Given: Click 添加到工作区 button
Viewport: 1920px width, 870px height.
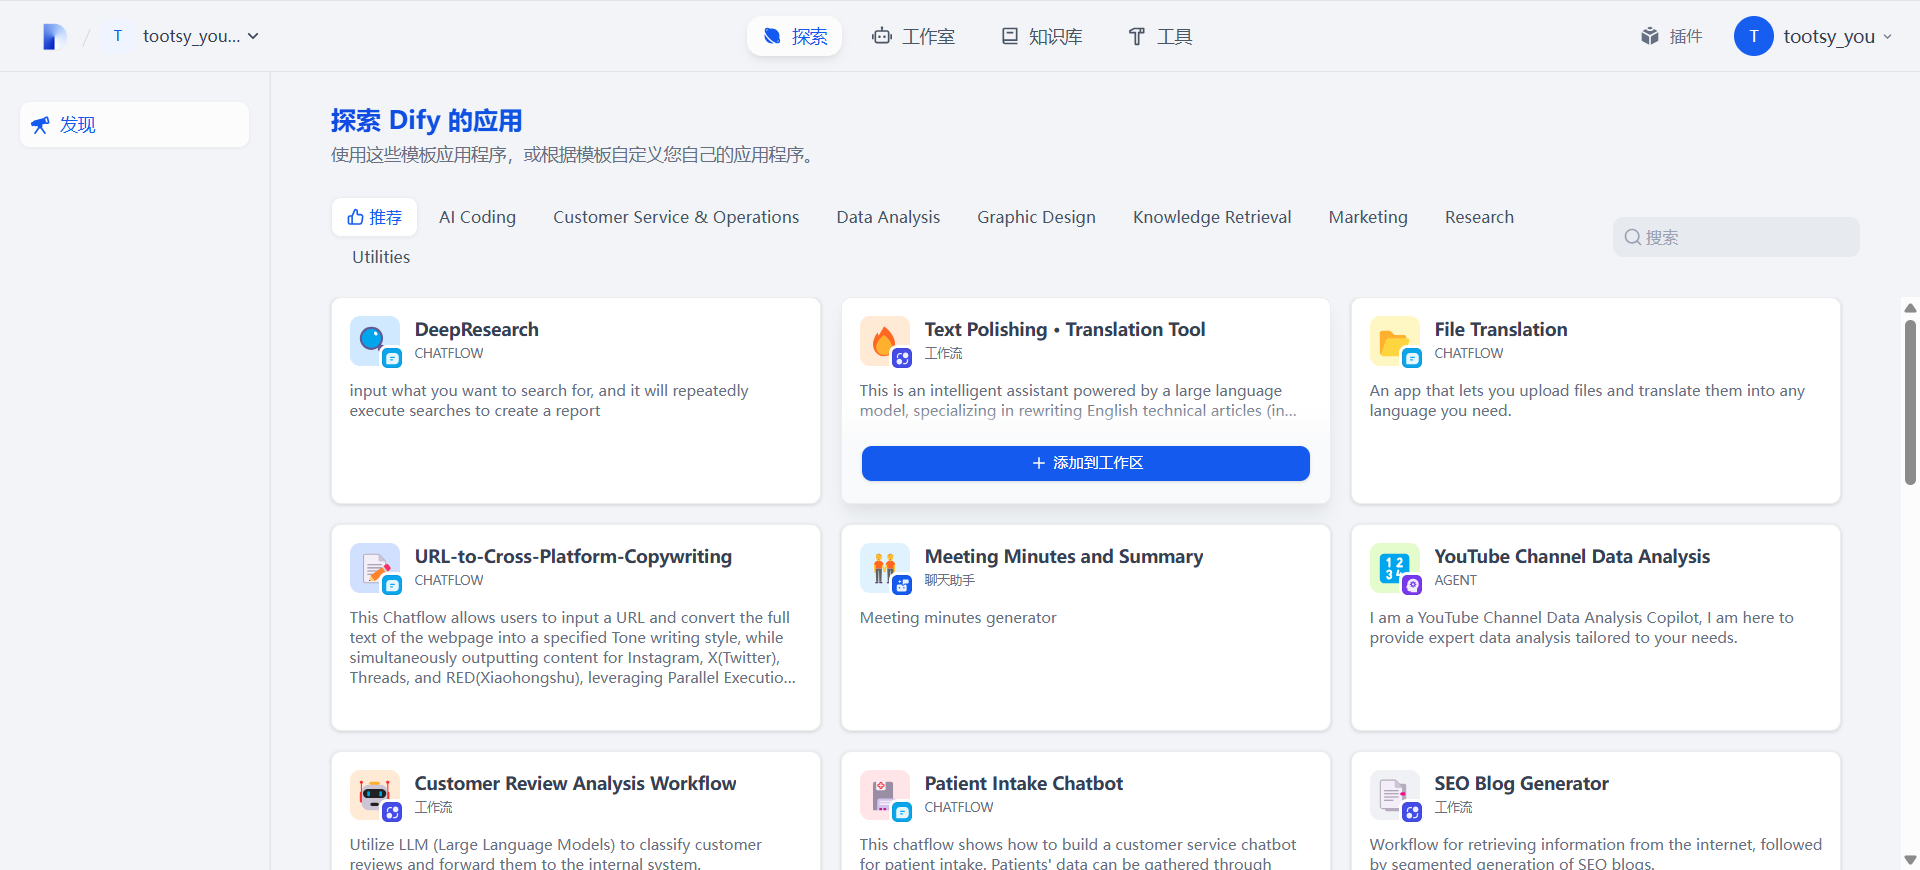Looking at the screenshot, I should [x=1086, y=463].
